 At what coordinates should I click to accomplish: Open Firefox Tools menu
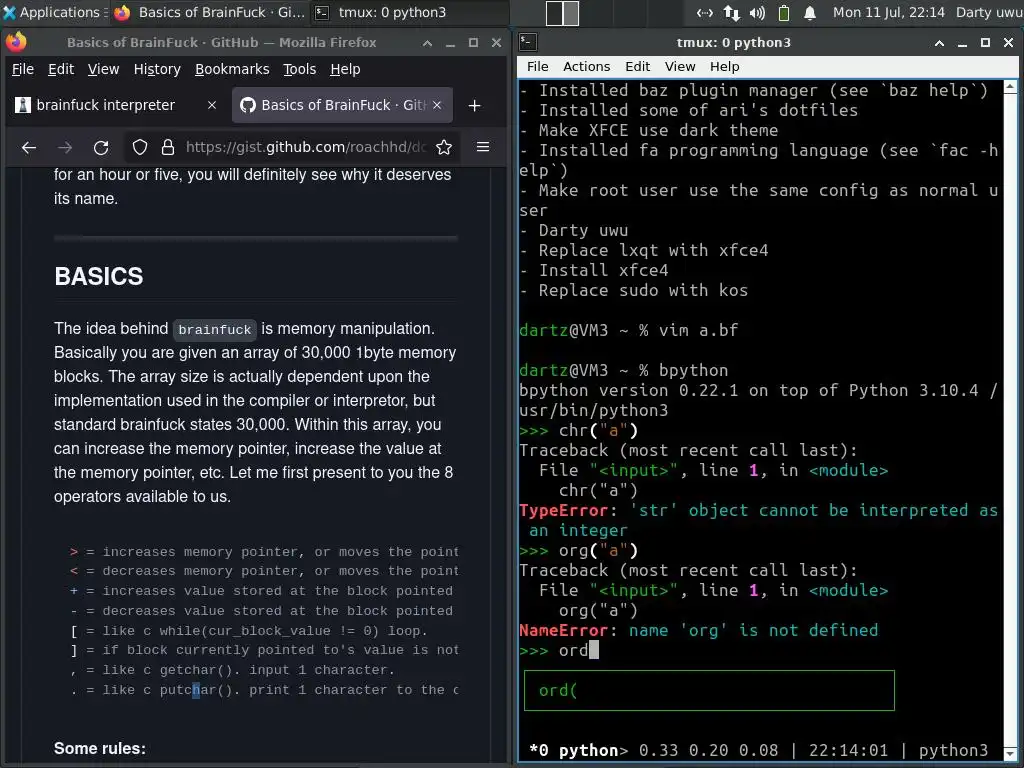299,69
